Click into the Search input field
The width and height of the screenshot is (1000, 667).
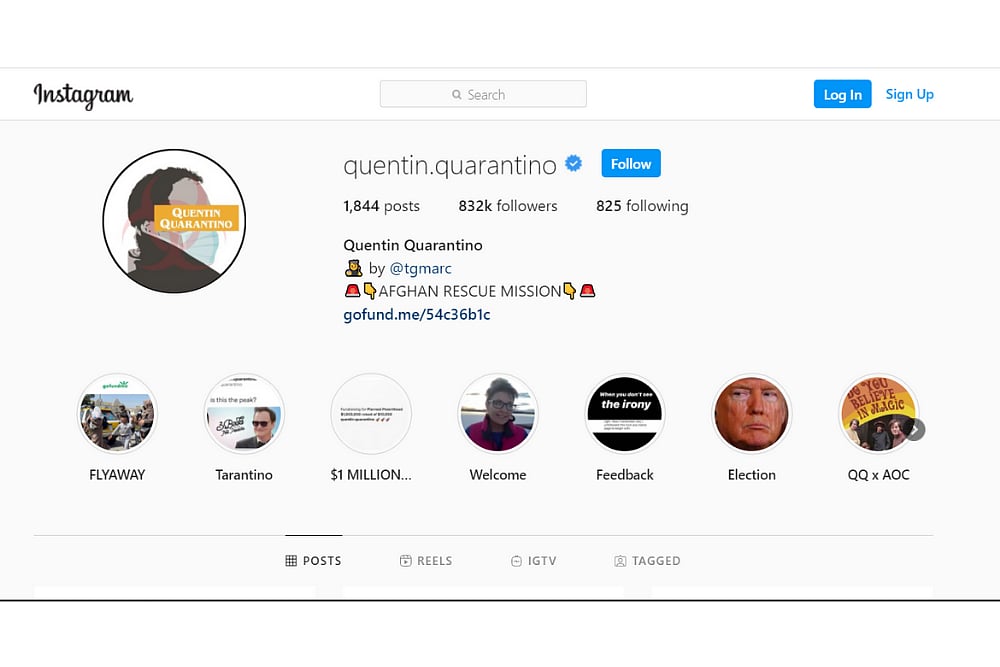(x=483, y=94)
